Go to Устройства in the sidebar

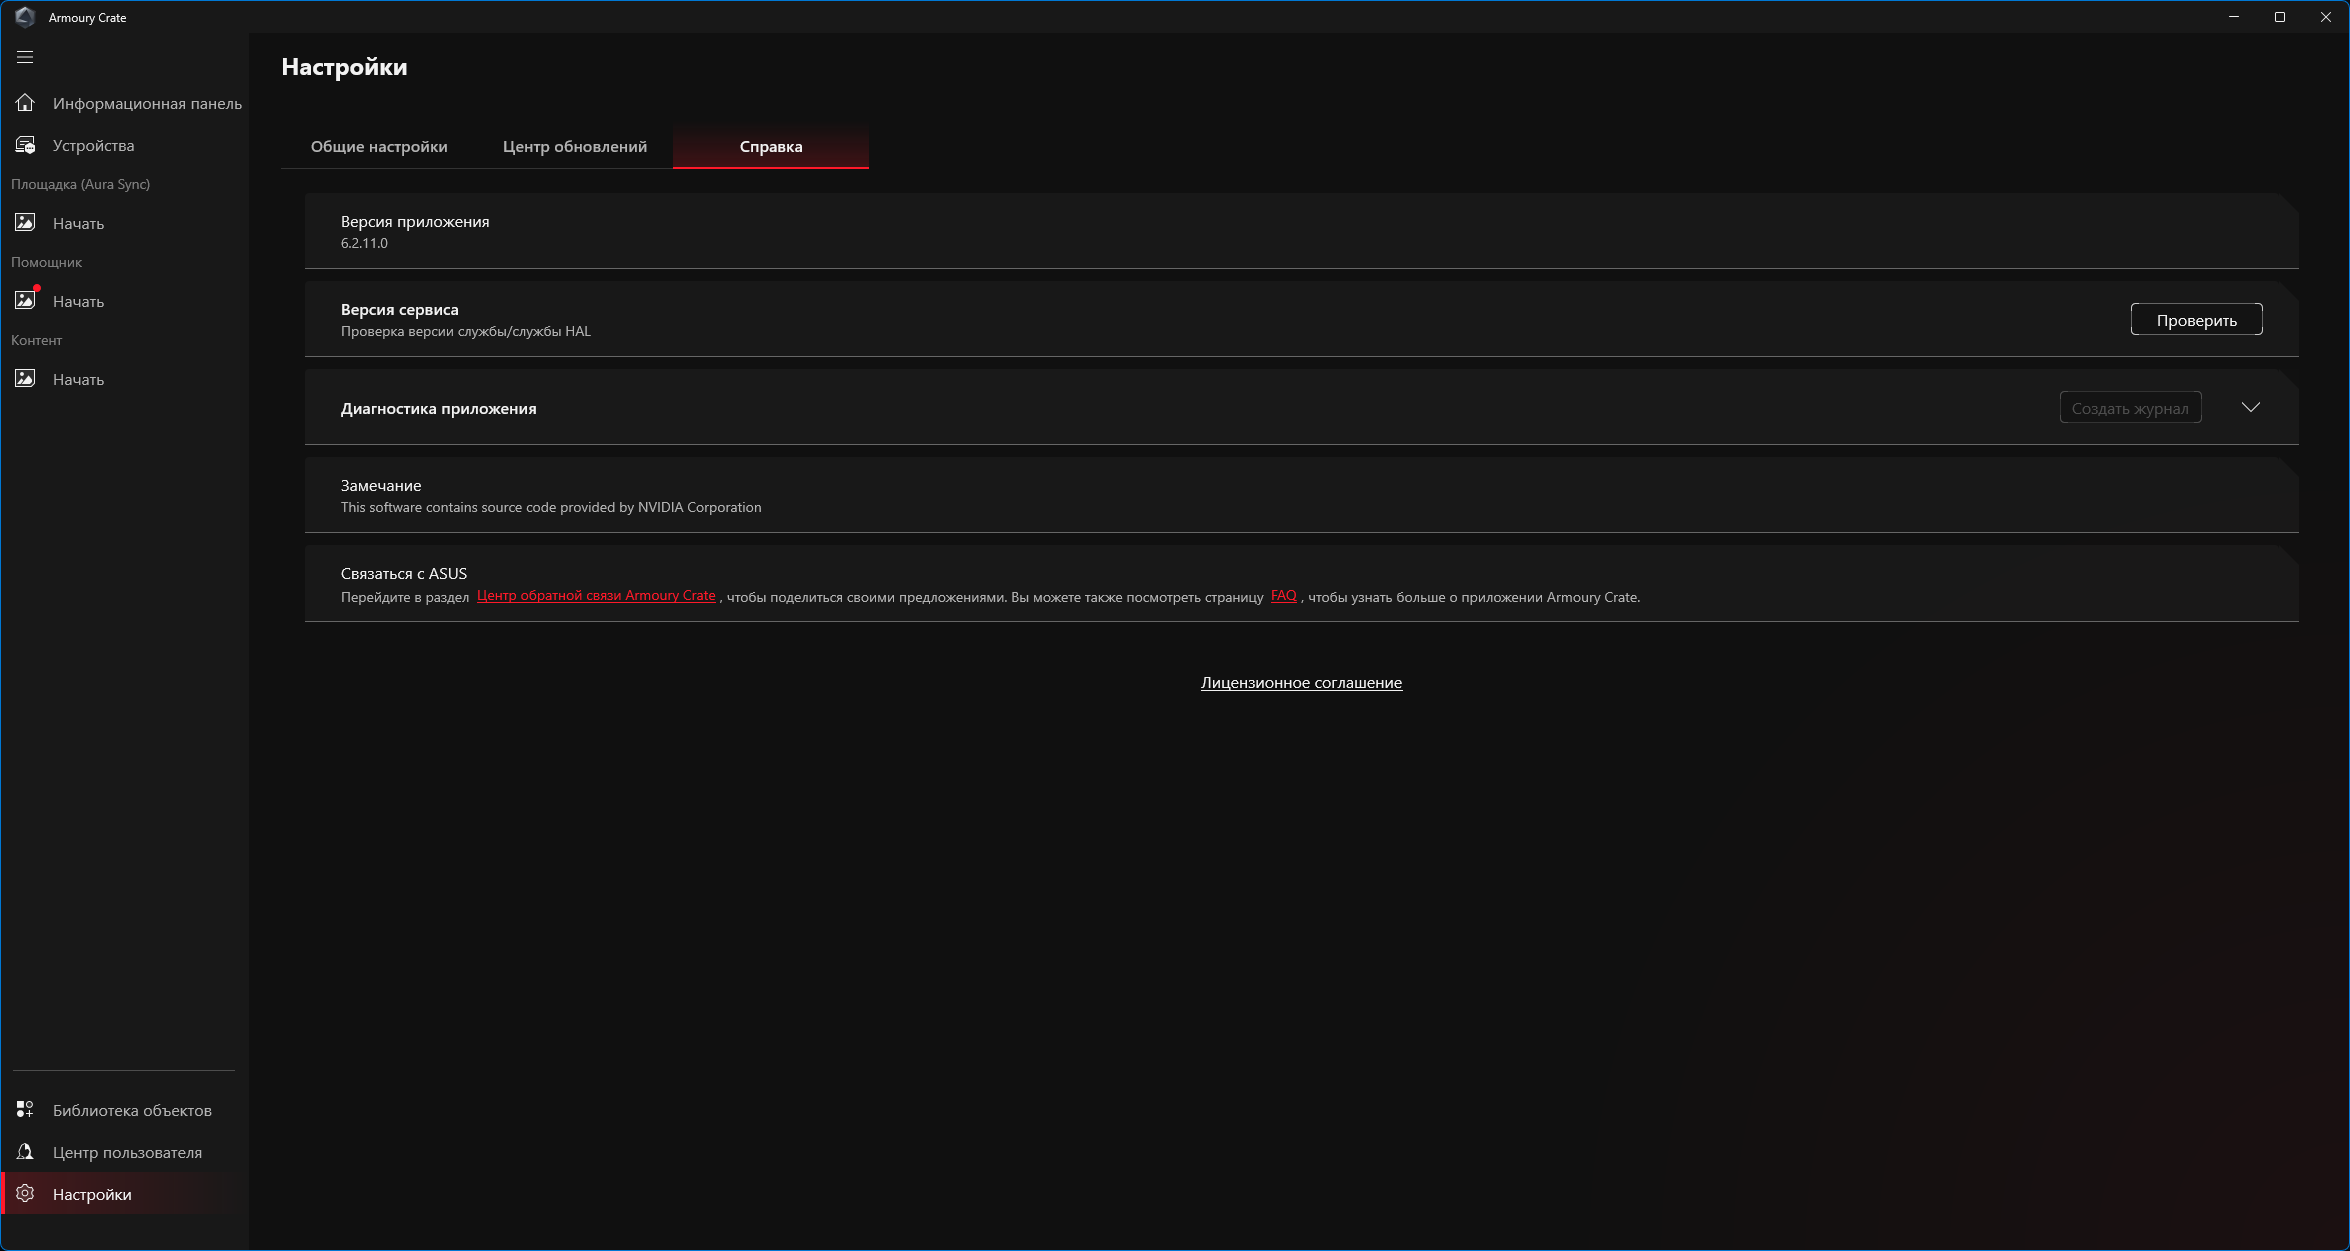pyautogui.click(x=125, y=145)
